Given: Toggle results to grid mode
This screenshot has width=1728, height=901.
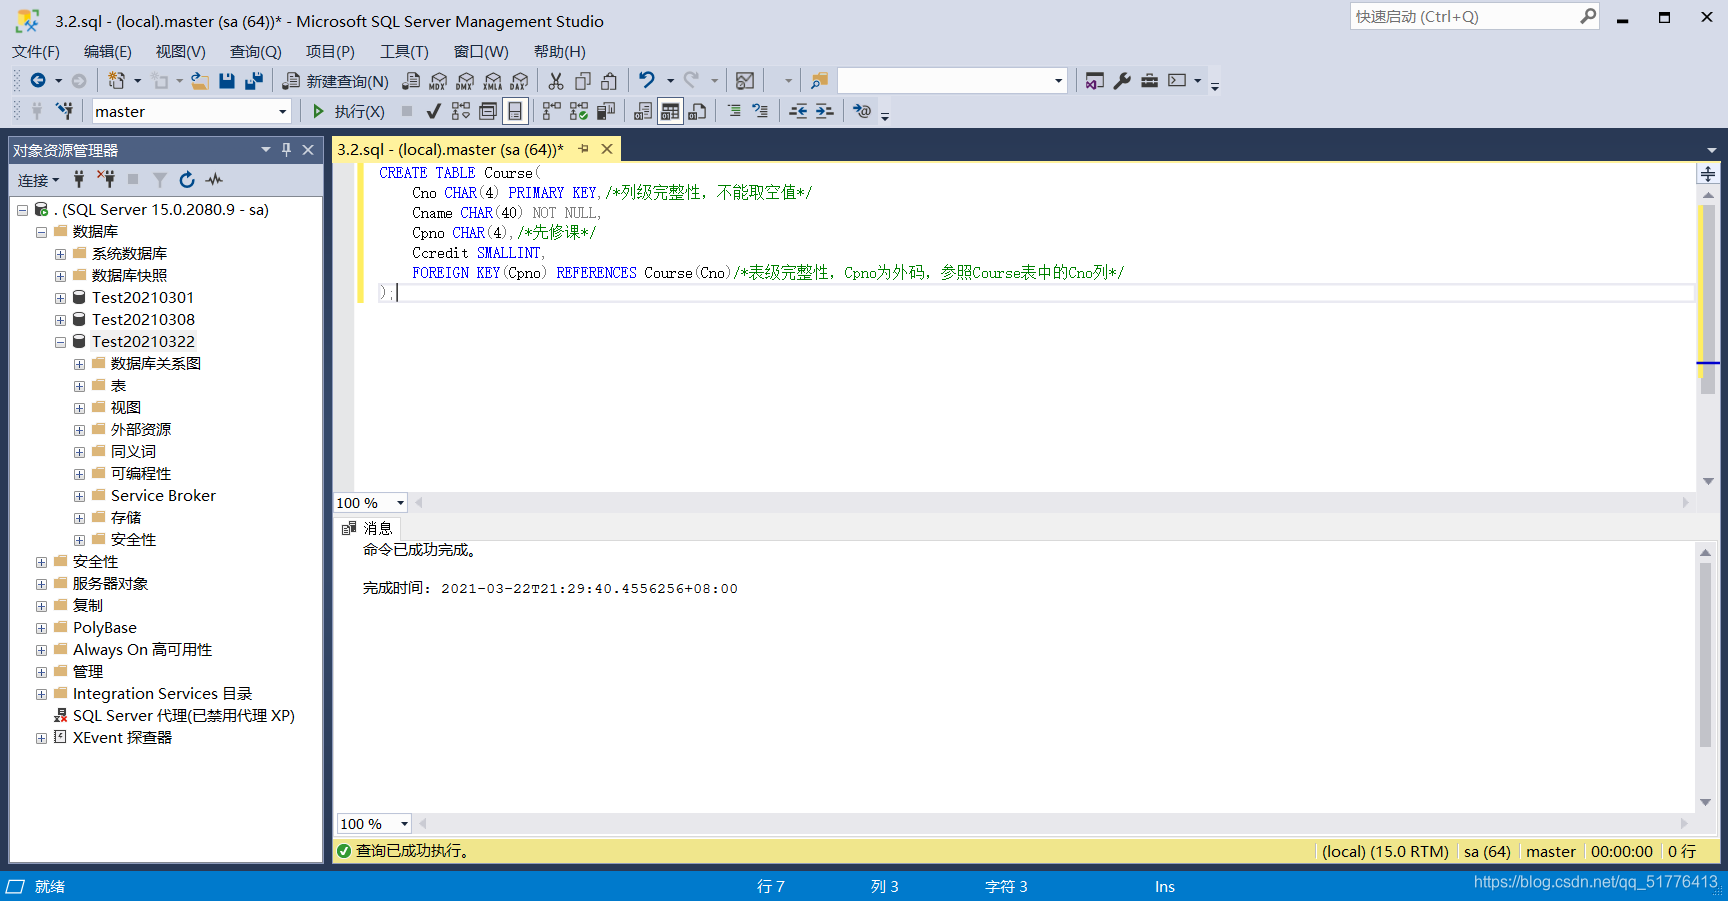Looking at the screenshot, I should [670, 111].
